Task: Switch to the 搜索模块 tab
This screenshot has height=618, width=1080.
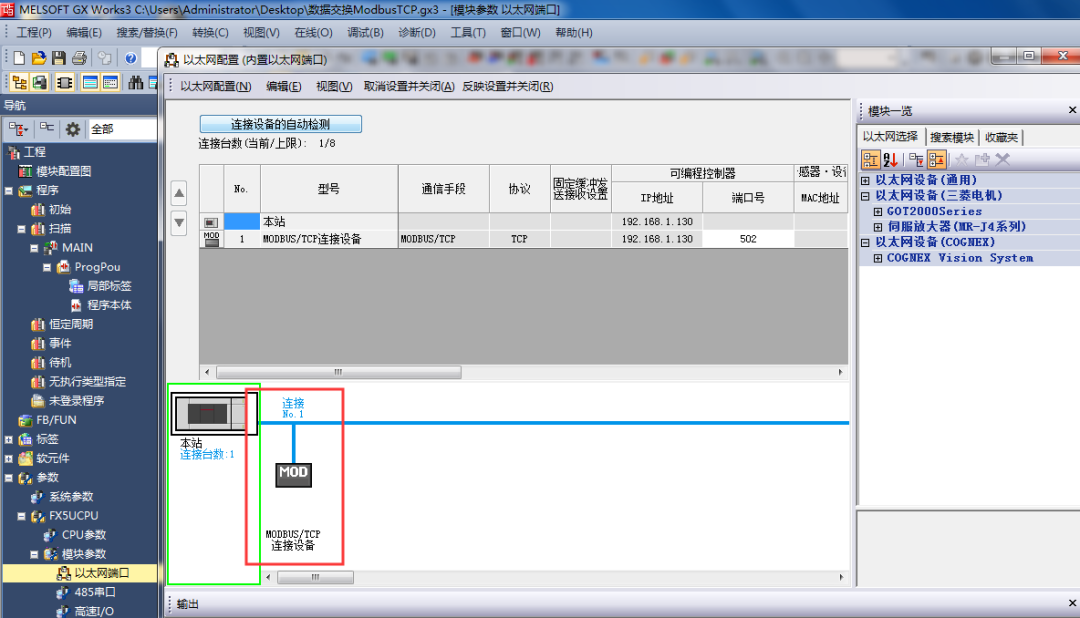Action: click(951, 137)
